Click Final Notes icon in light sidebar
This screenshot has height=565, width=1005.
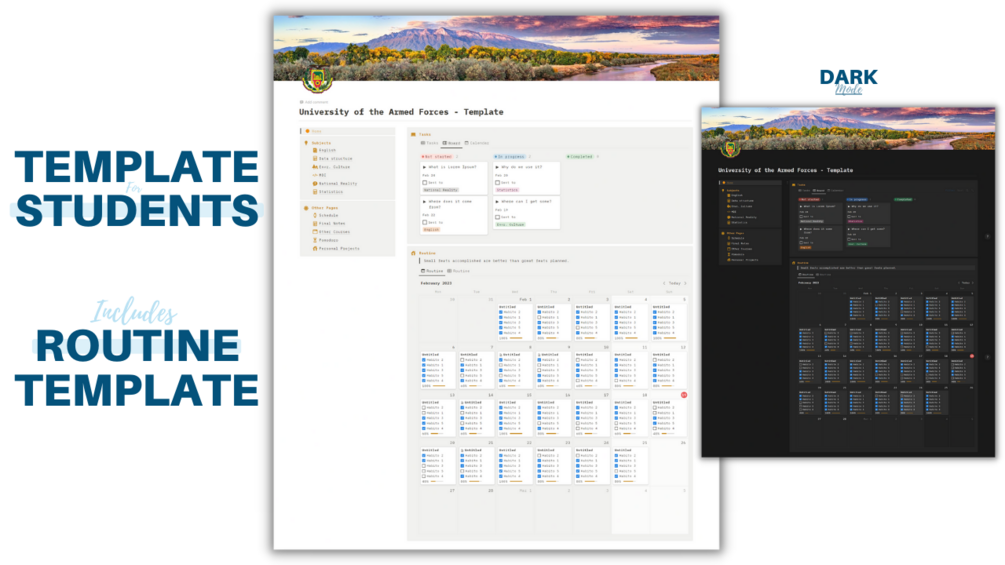[315, 224]
